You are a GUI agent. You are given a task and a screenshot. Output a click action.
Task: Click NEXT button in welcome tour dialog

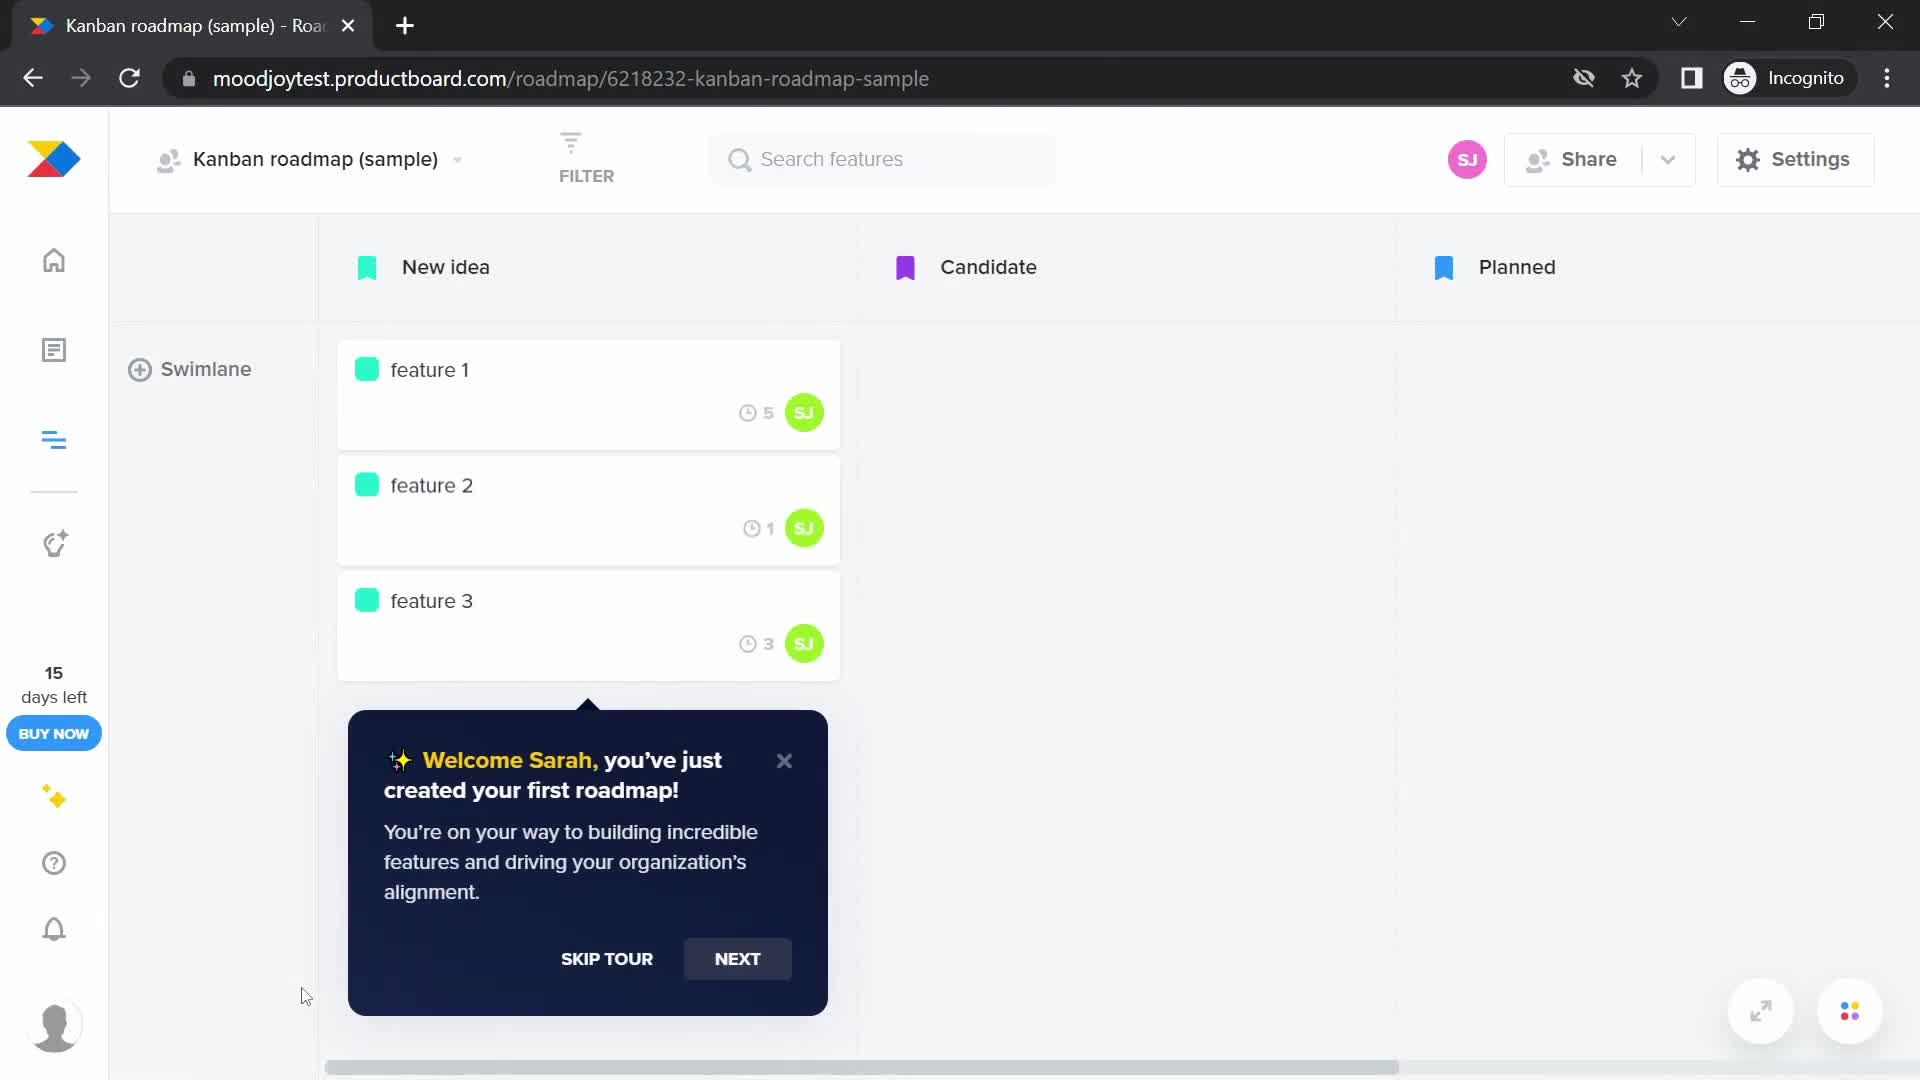(738, 959)
